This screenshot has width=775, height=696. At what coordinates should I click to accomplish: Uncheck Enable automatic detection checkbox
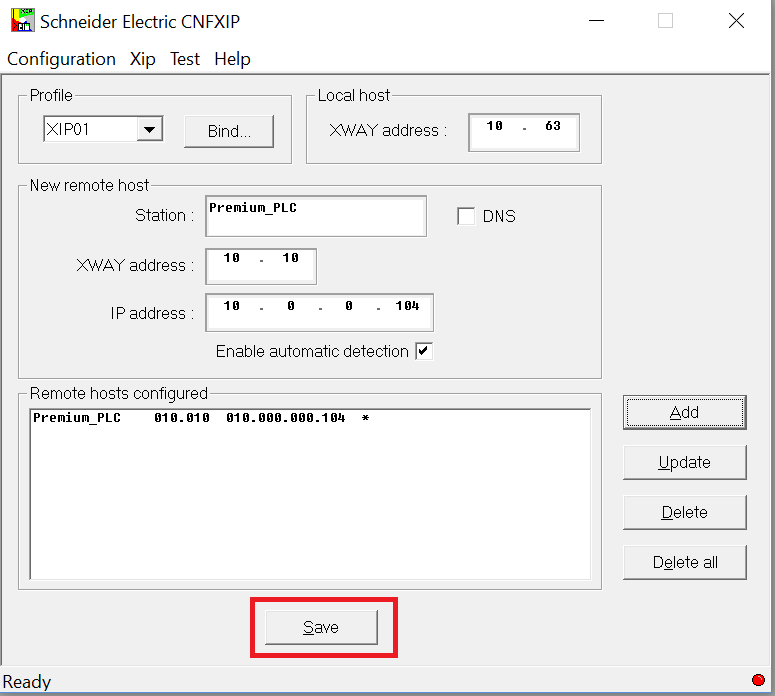424,351
